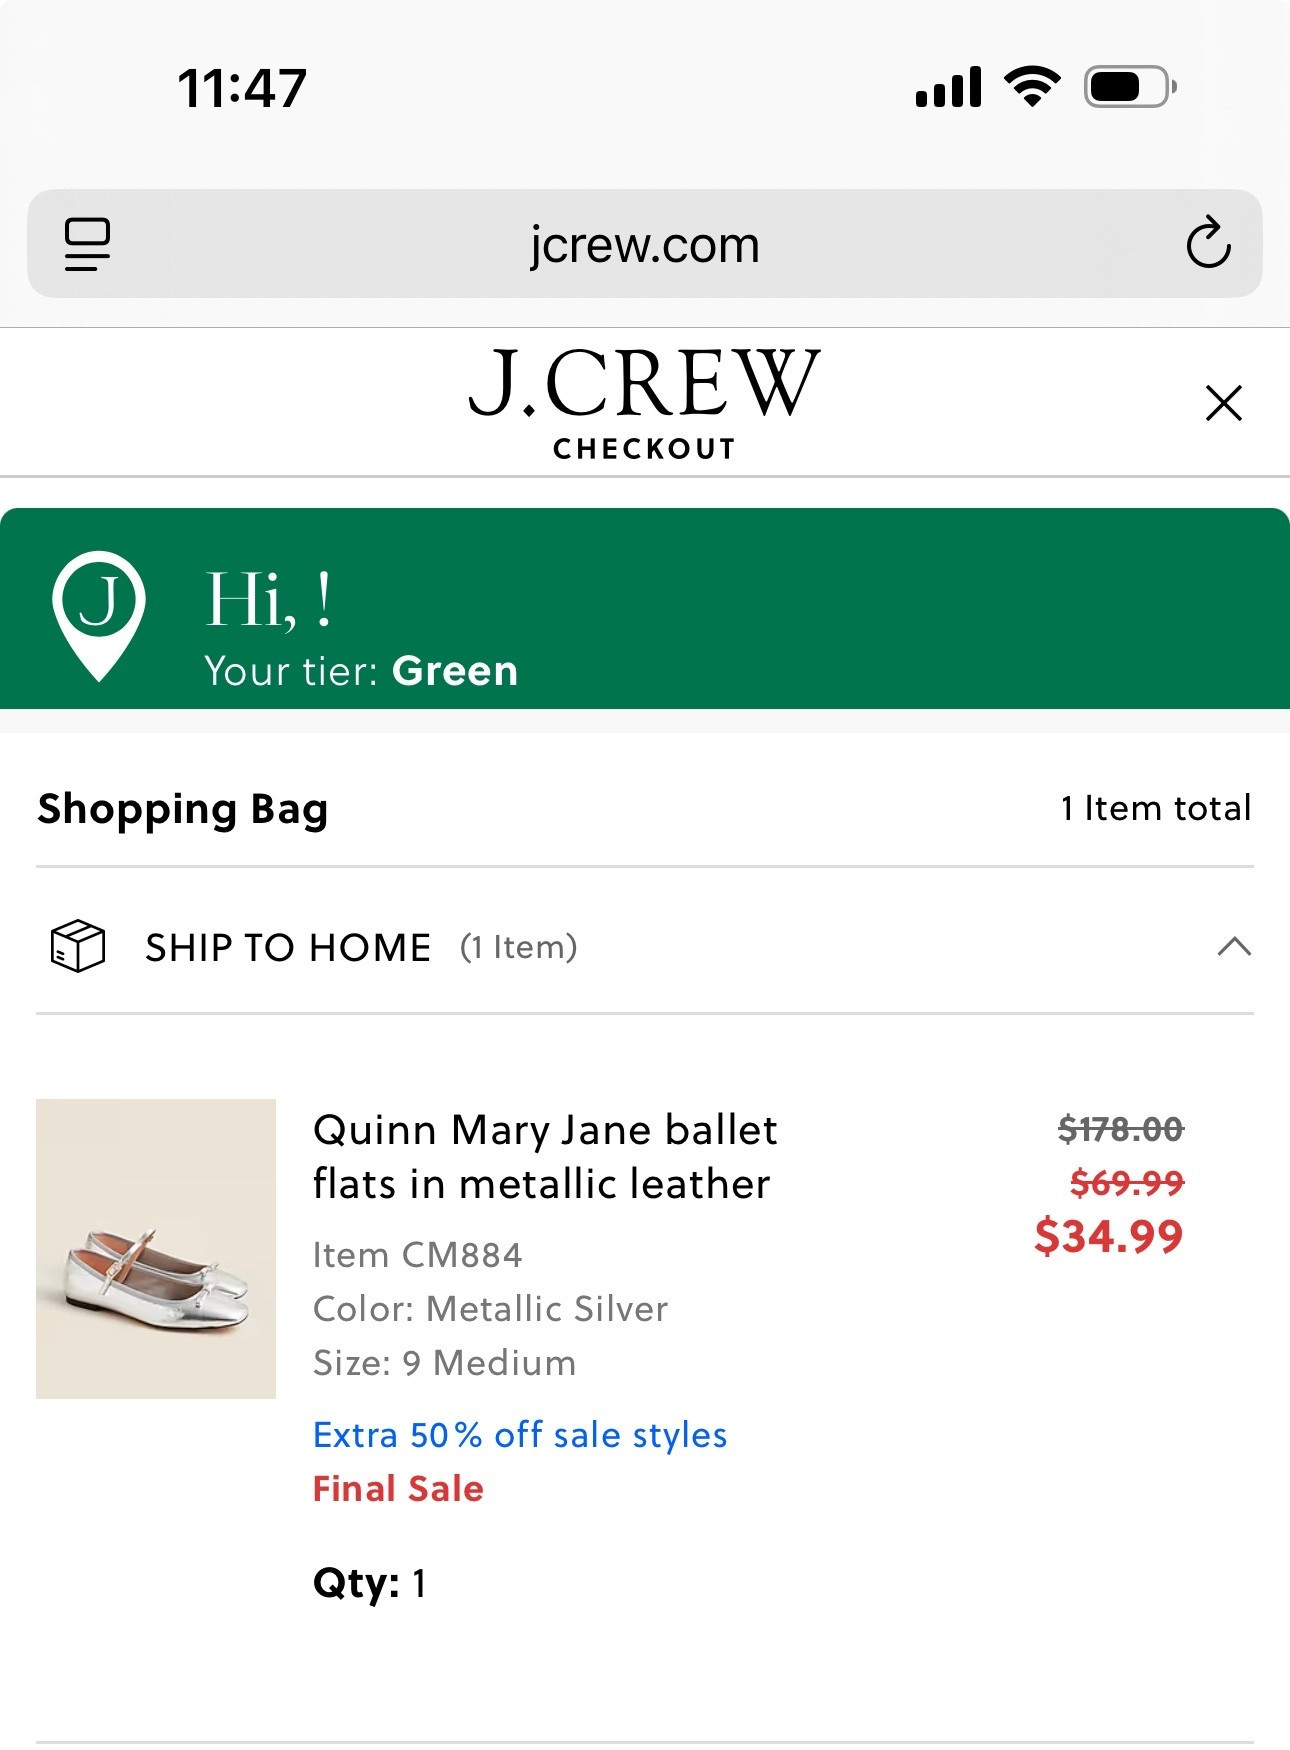Tap the cellular signal bars icon
The height and width of the screenshot is (1750, 1290).
tap(948, 88)
